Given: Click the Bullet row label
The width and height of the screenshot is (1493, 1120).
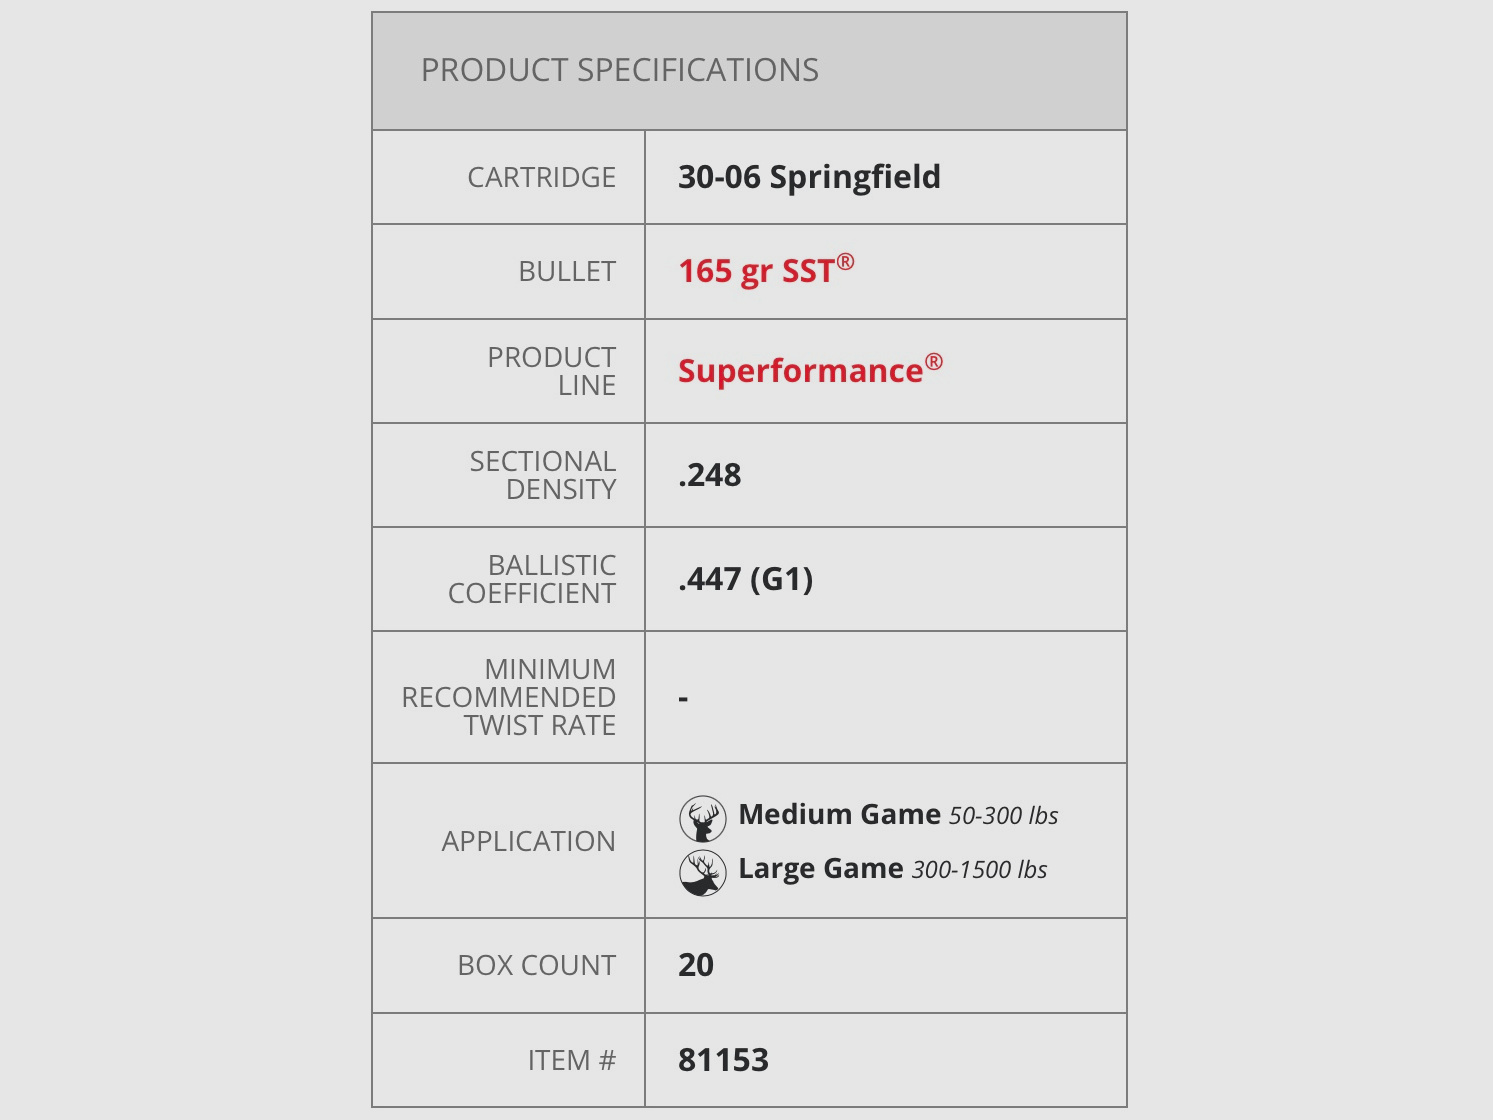Looking at the screenshot, I should 566,271.
